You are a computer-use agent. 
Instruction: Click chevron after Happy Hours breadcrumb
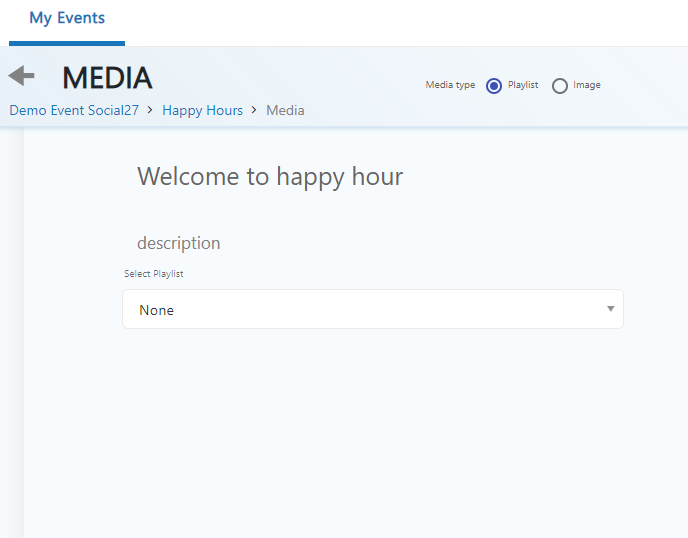254,110
